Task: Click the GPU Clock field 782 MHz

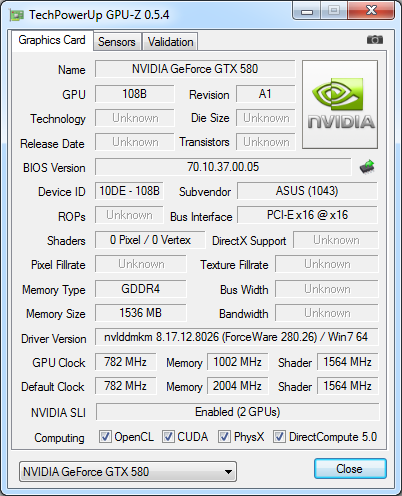Action: pyautogui.click(x=125, y=362)
